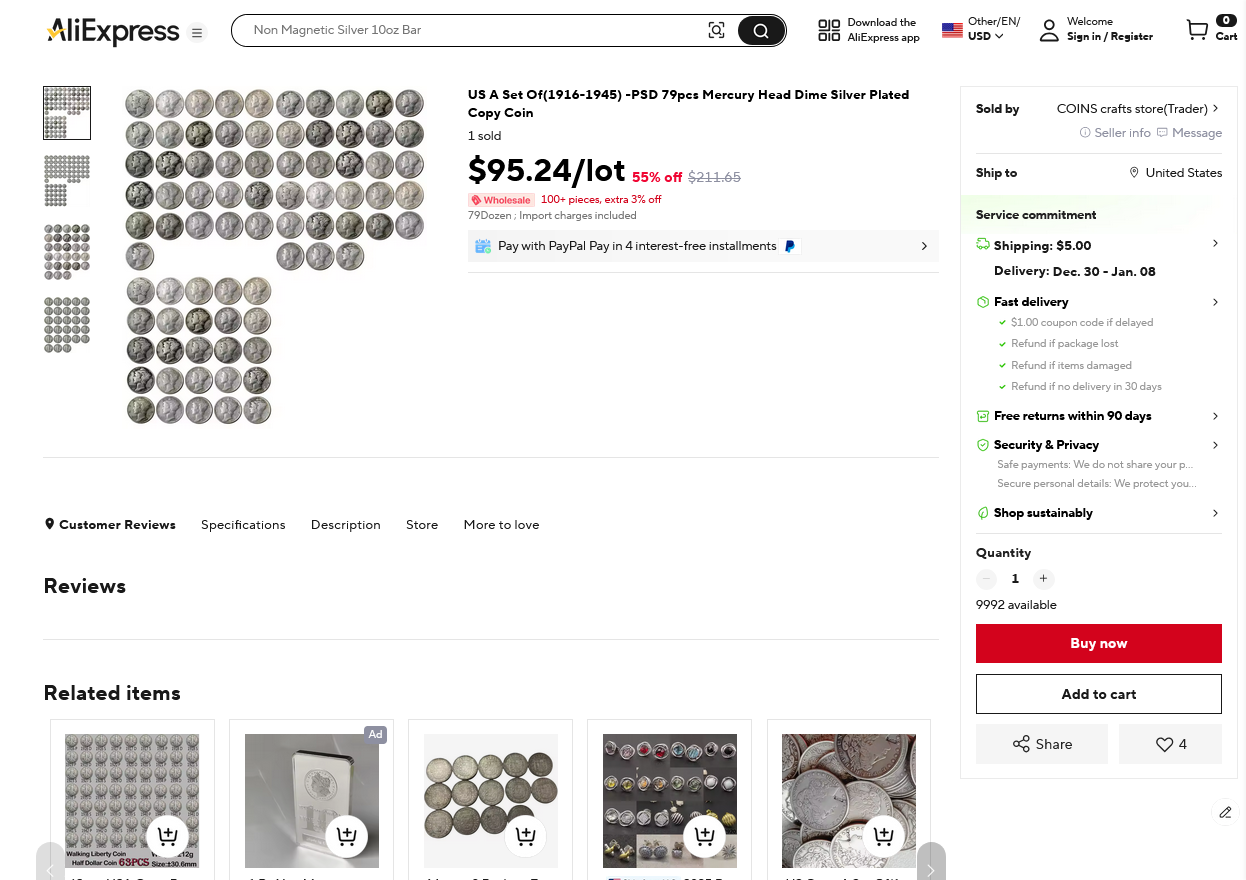This screenshot has height=880, width=1246.
Task: Click the US flag language icon
Action: [x=952, y=30]
